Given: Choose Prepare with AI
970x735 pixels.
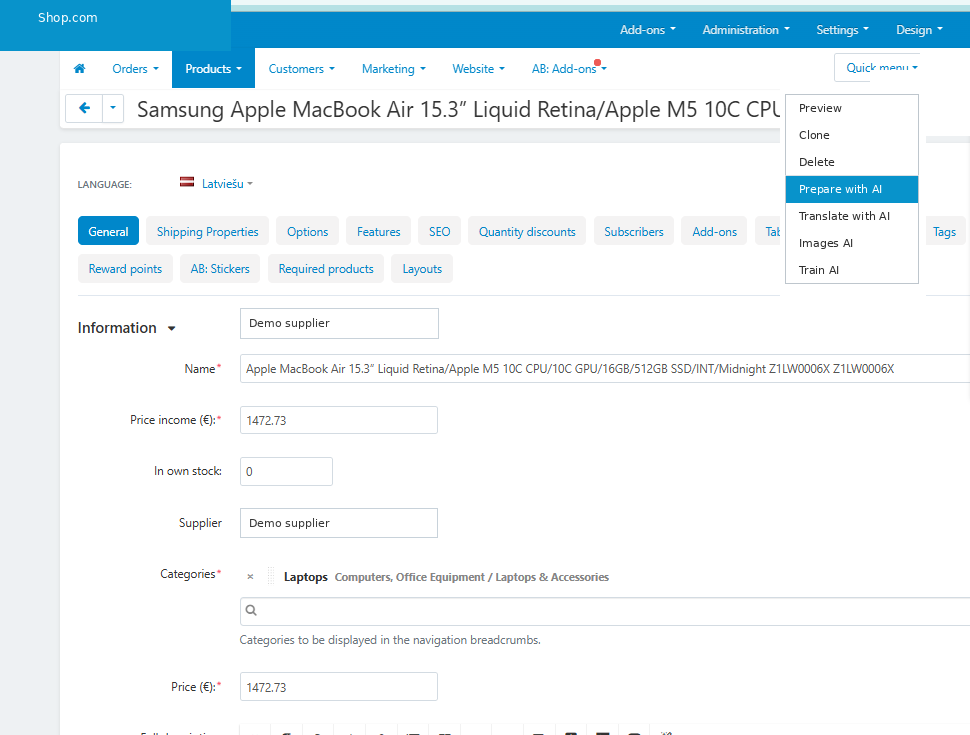Looking at the screenshot, I should pos(851,189).
